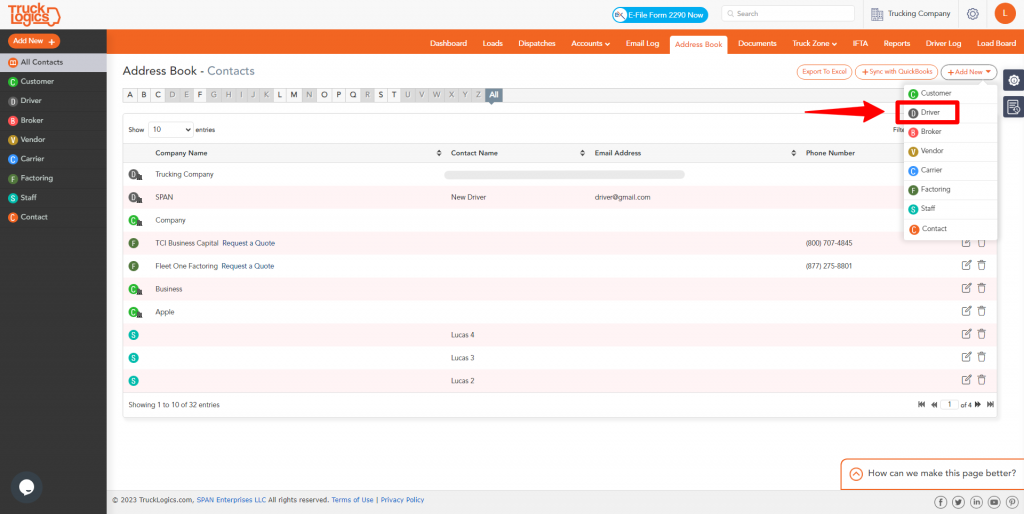Filter contacts by letter A

point(130,95)
